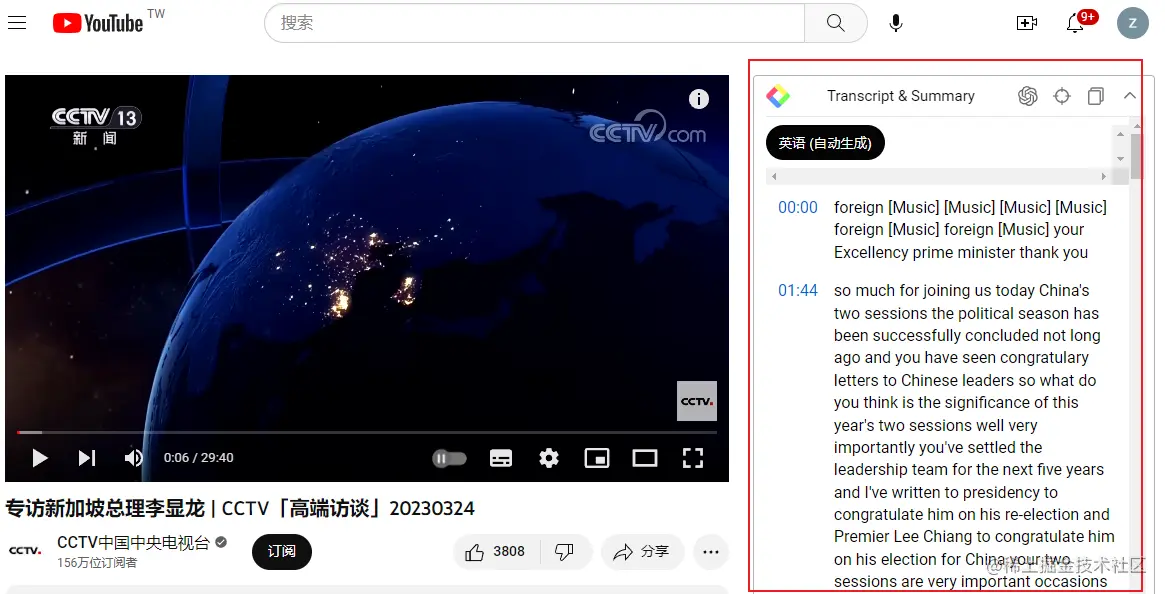The height and width of the screenshot is (594, 1165).
Task: Click the 0:06 / 29:40 time display
Action: [198, 458]
